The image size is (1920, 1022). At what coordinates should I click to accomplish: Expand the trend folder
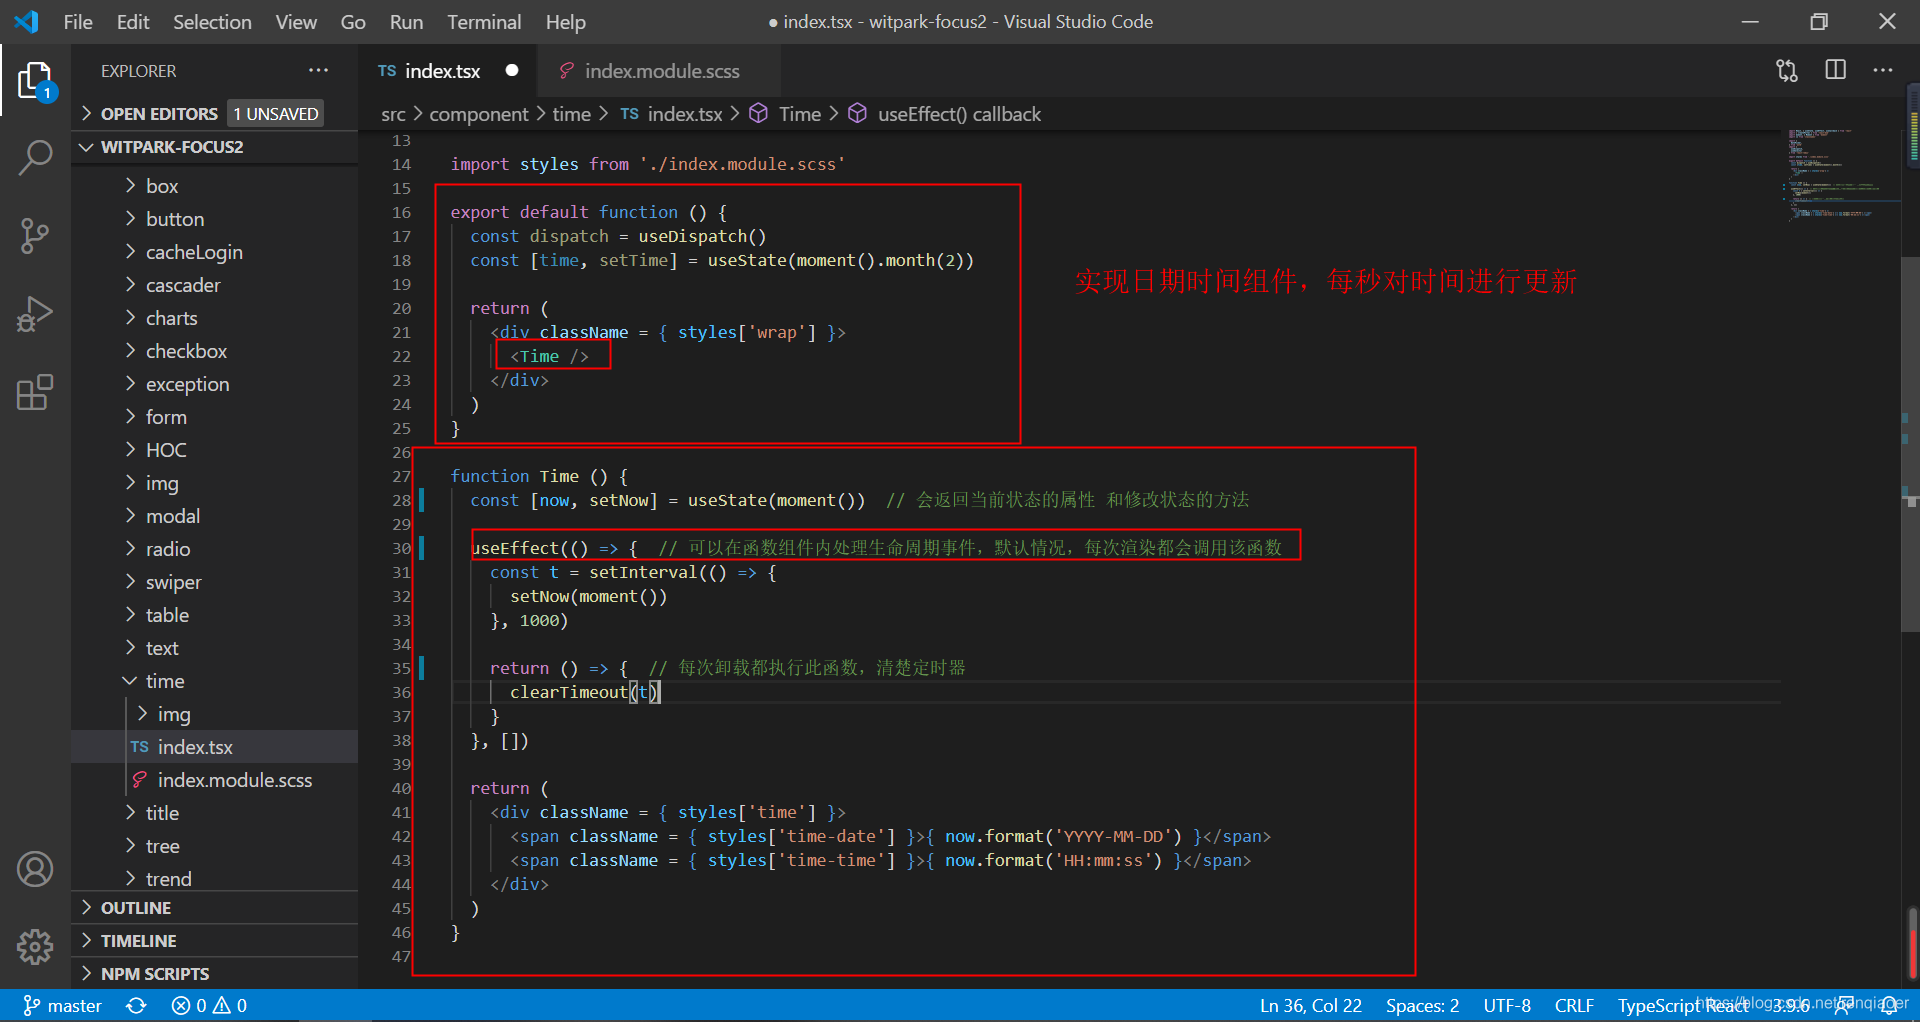(x=215, y=879)
